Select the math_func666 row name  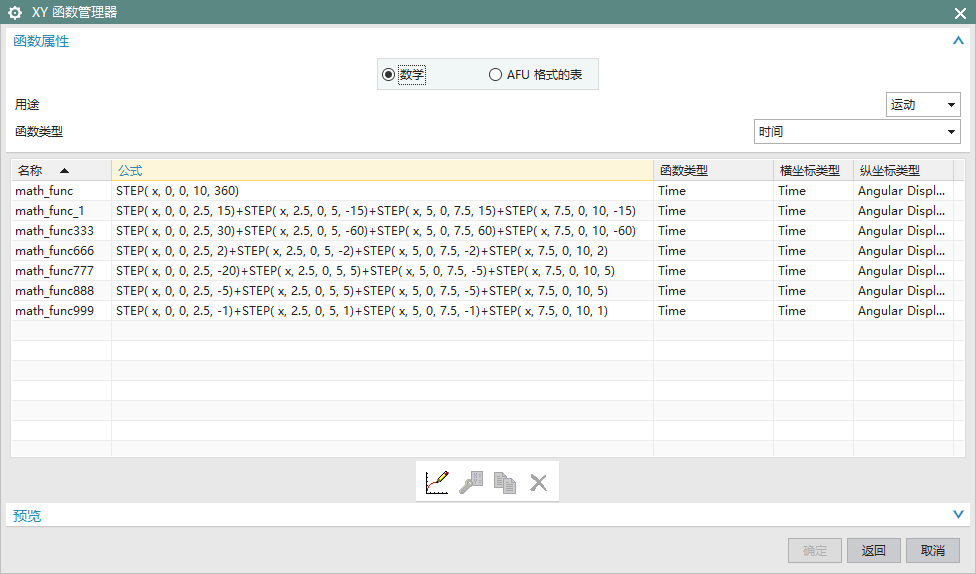[x=54, y=251]
